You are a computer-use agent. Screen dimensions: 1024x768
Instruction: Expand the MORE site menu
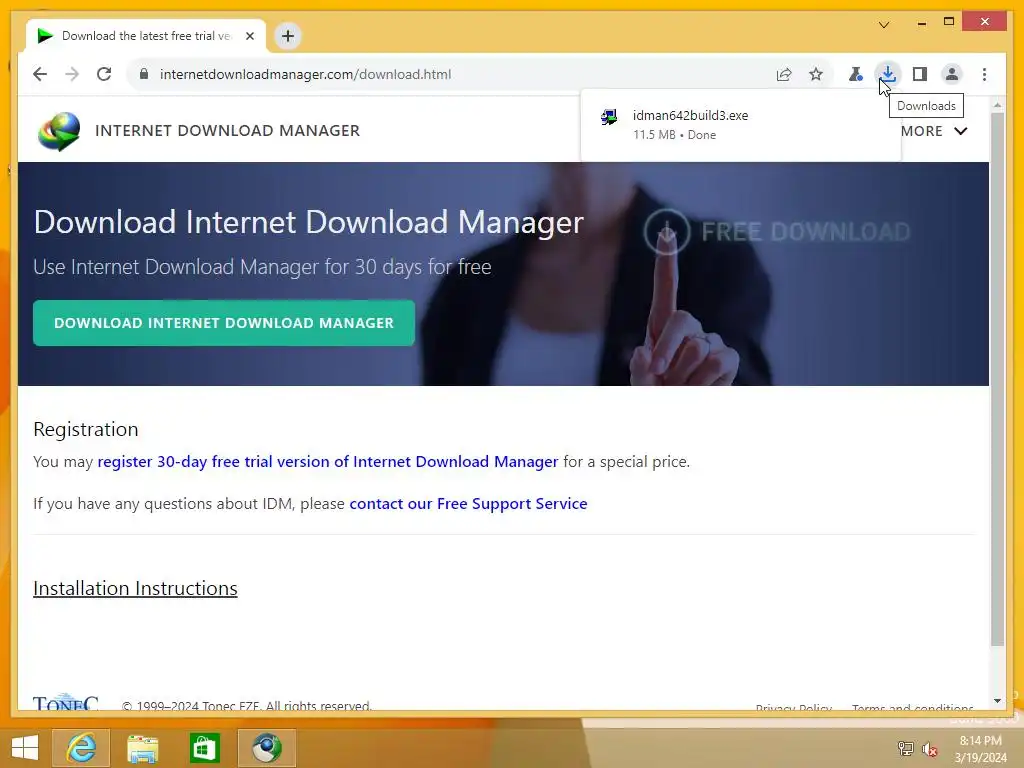point(933,131)
